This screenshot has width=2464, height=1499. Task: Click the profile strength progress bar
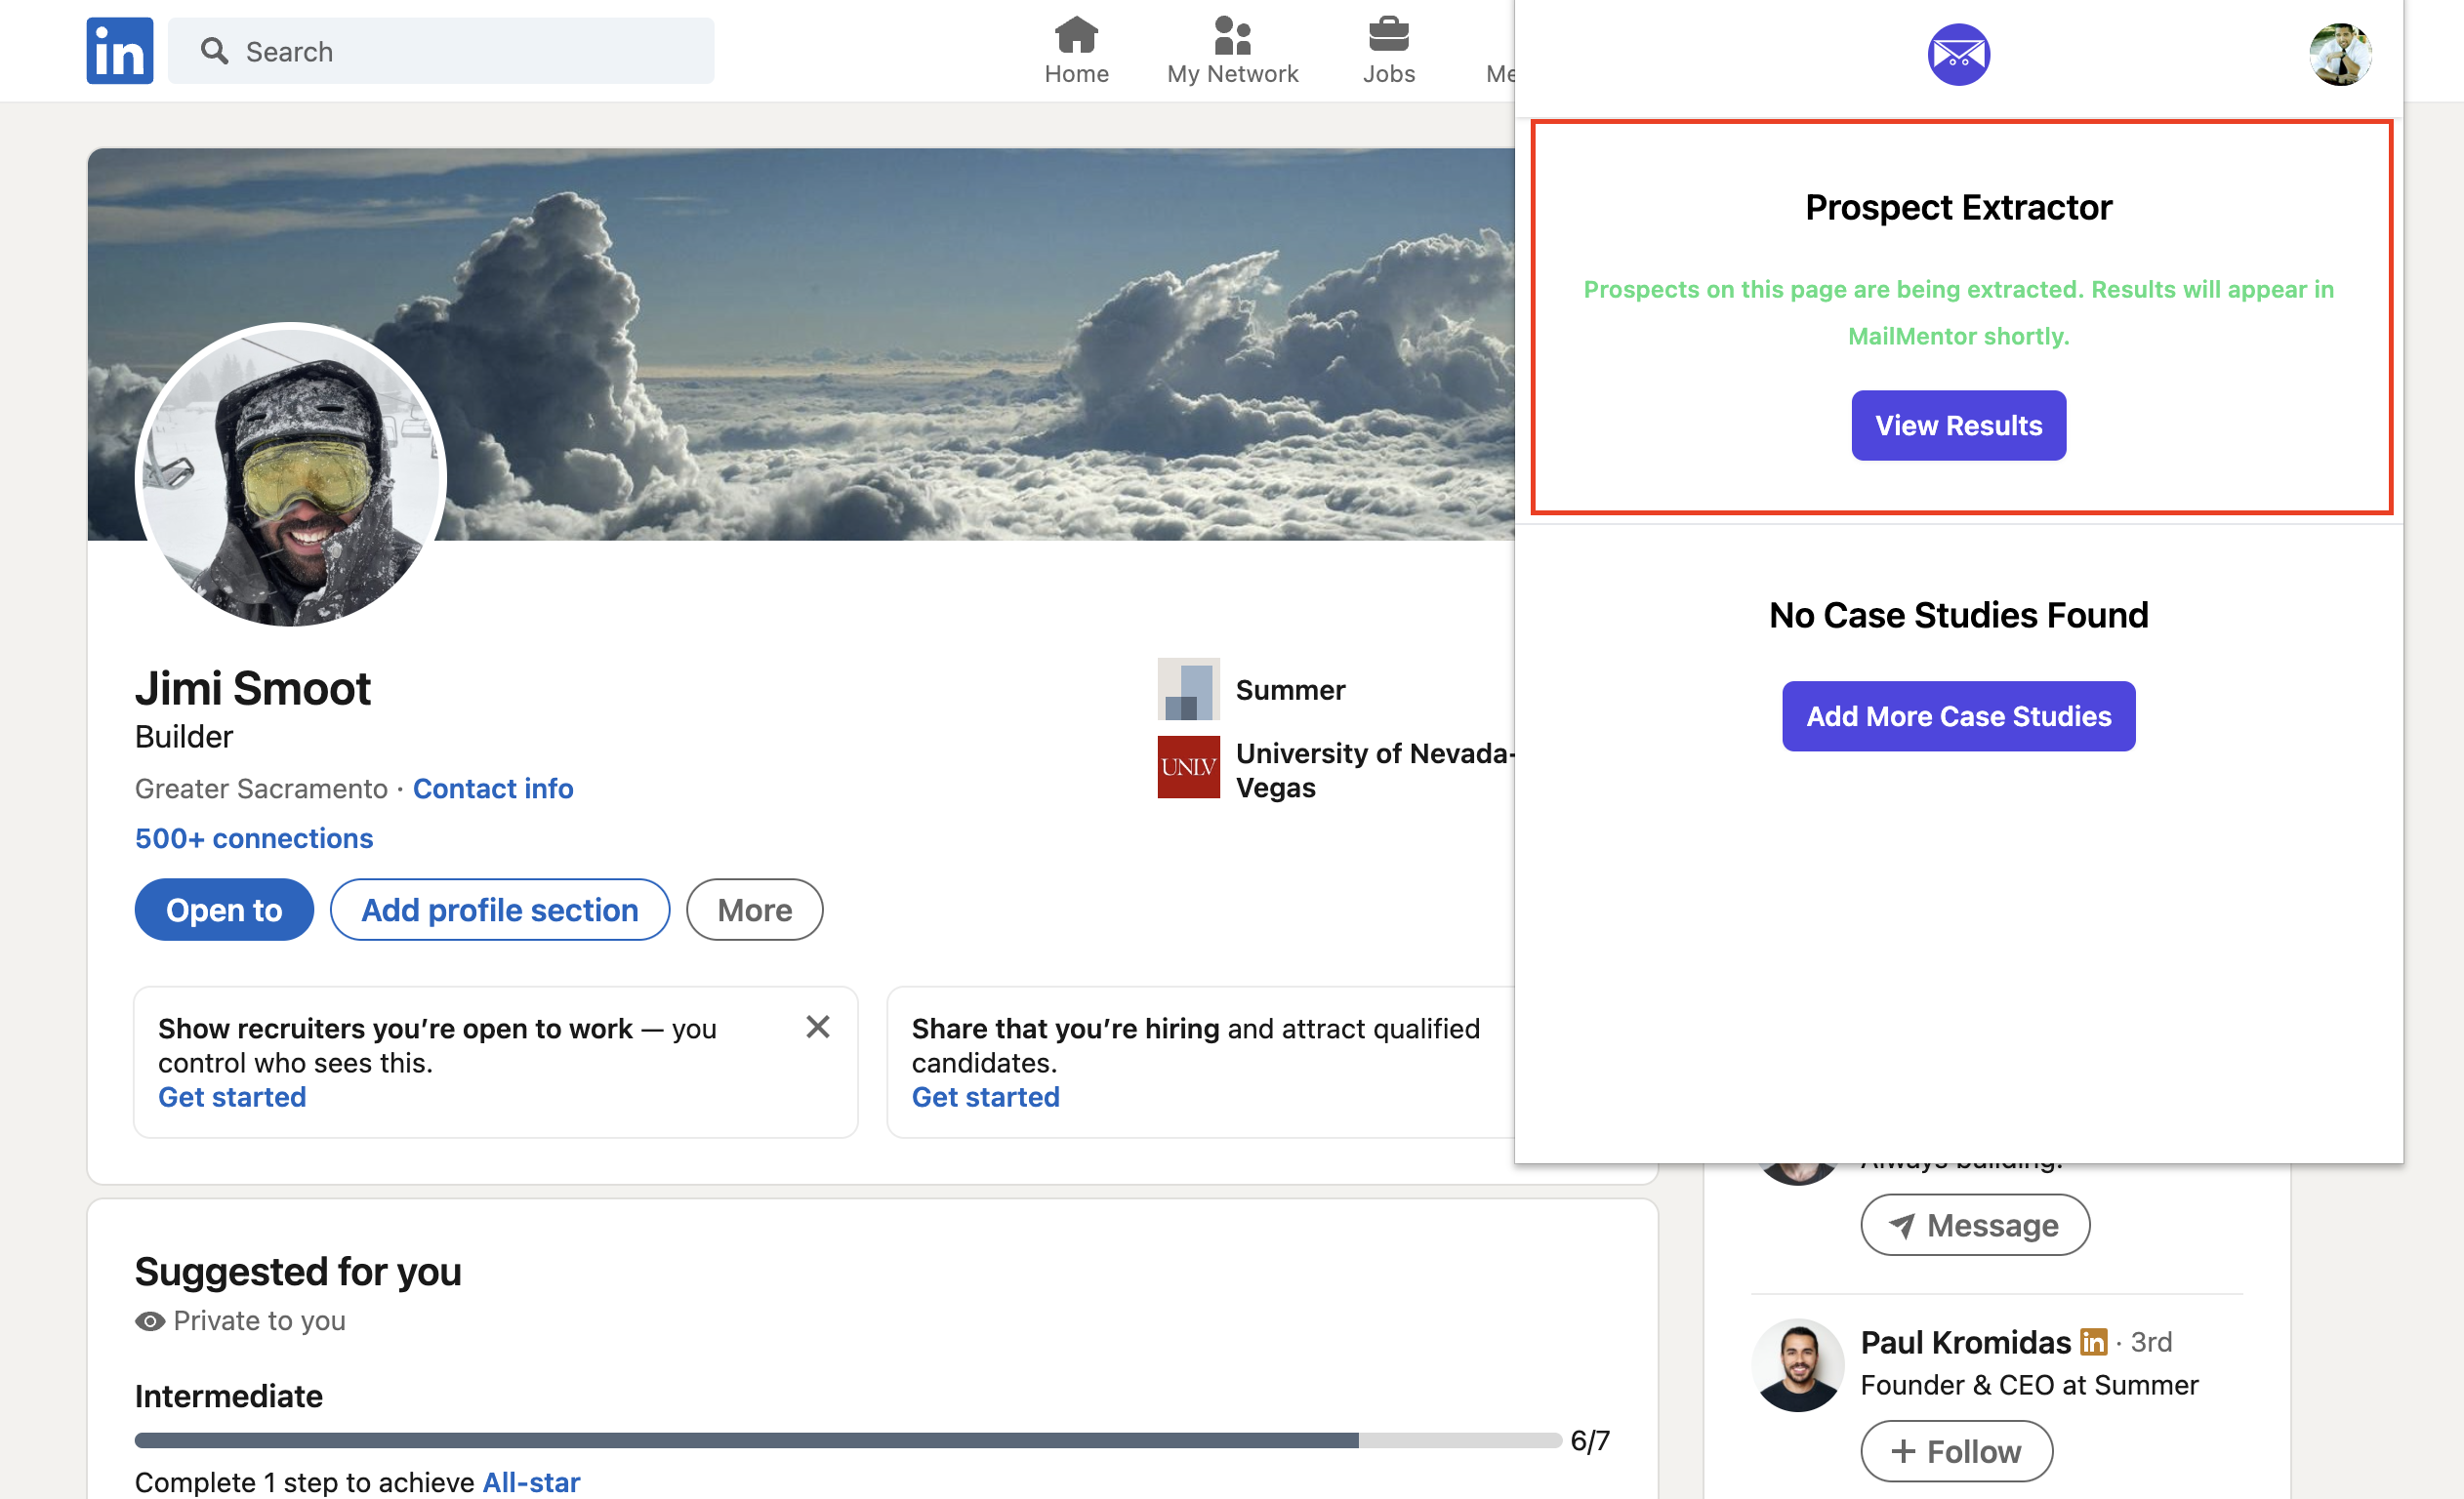[847, 1441]
